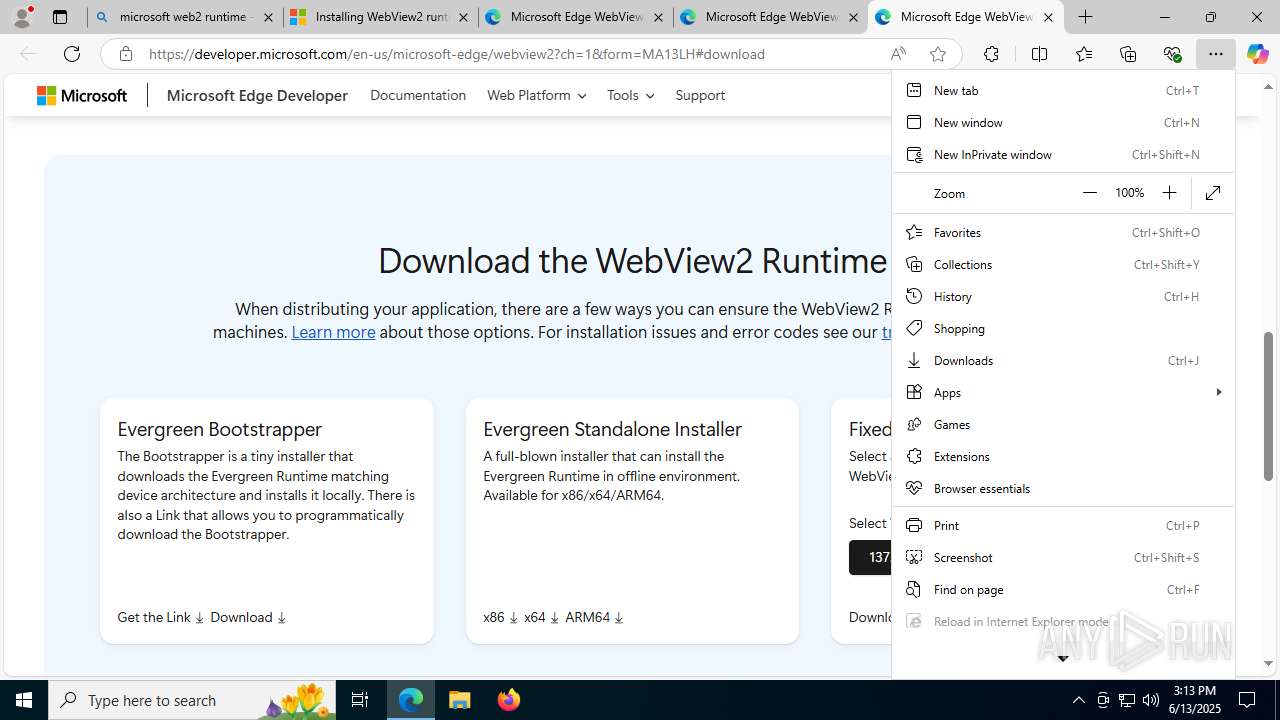Image resolution: width=1280 pixels, height=720 pixels.
Task: Add this page to favorites star
Action: click(x=937, y=54)
